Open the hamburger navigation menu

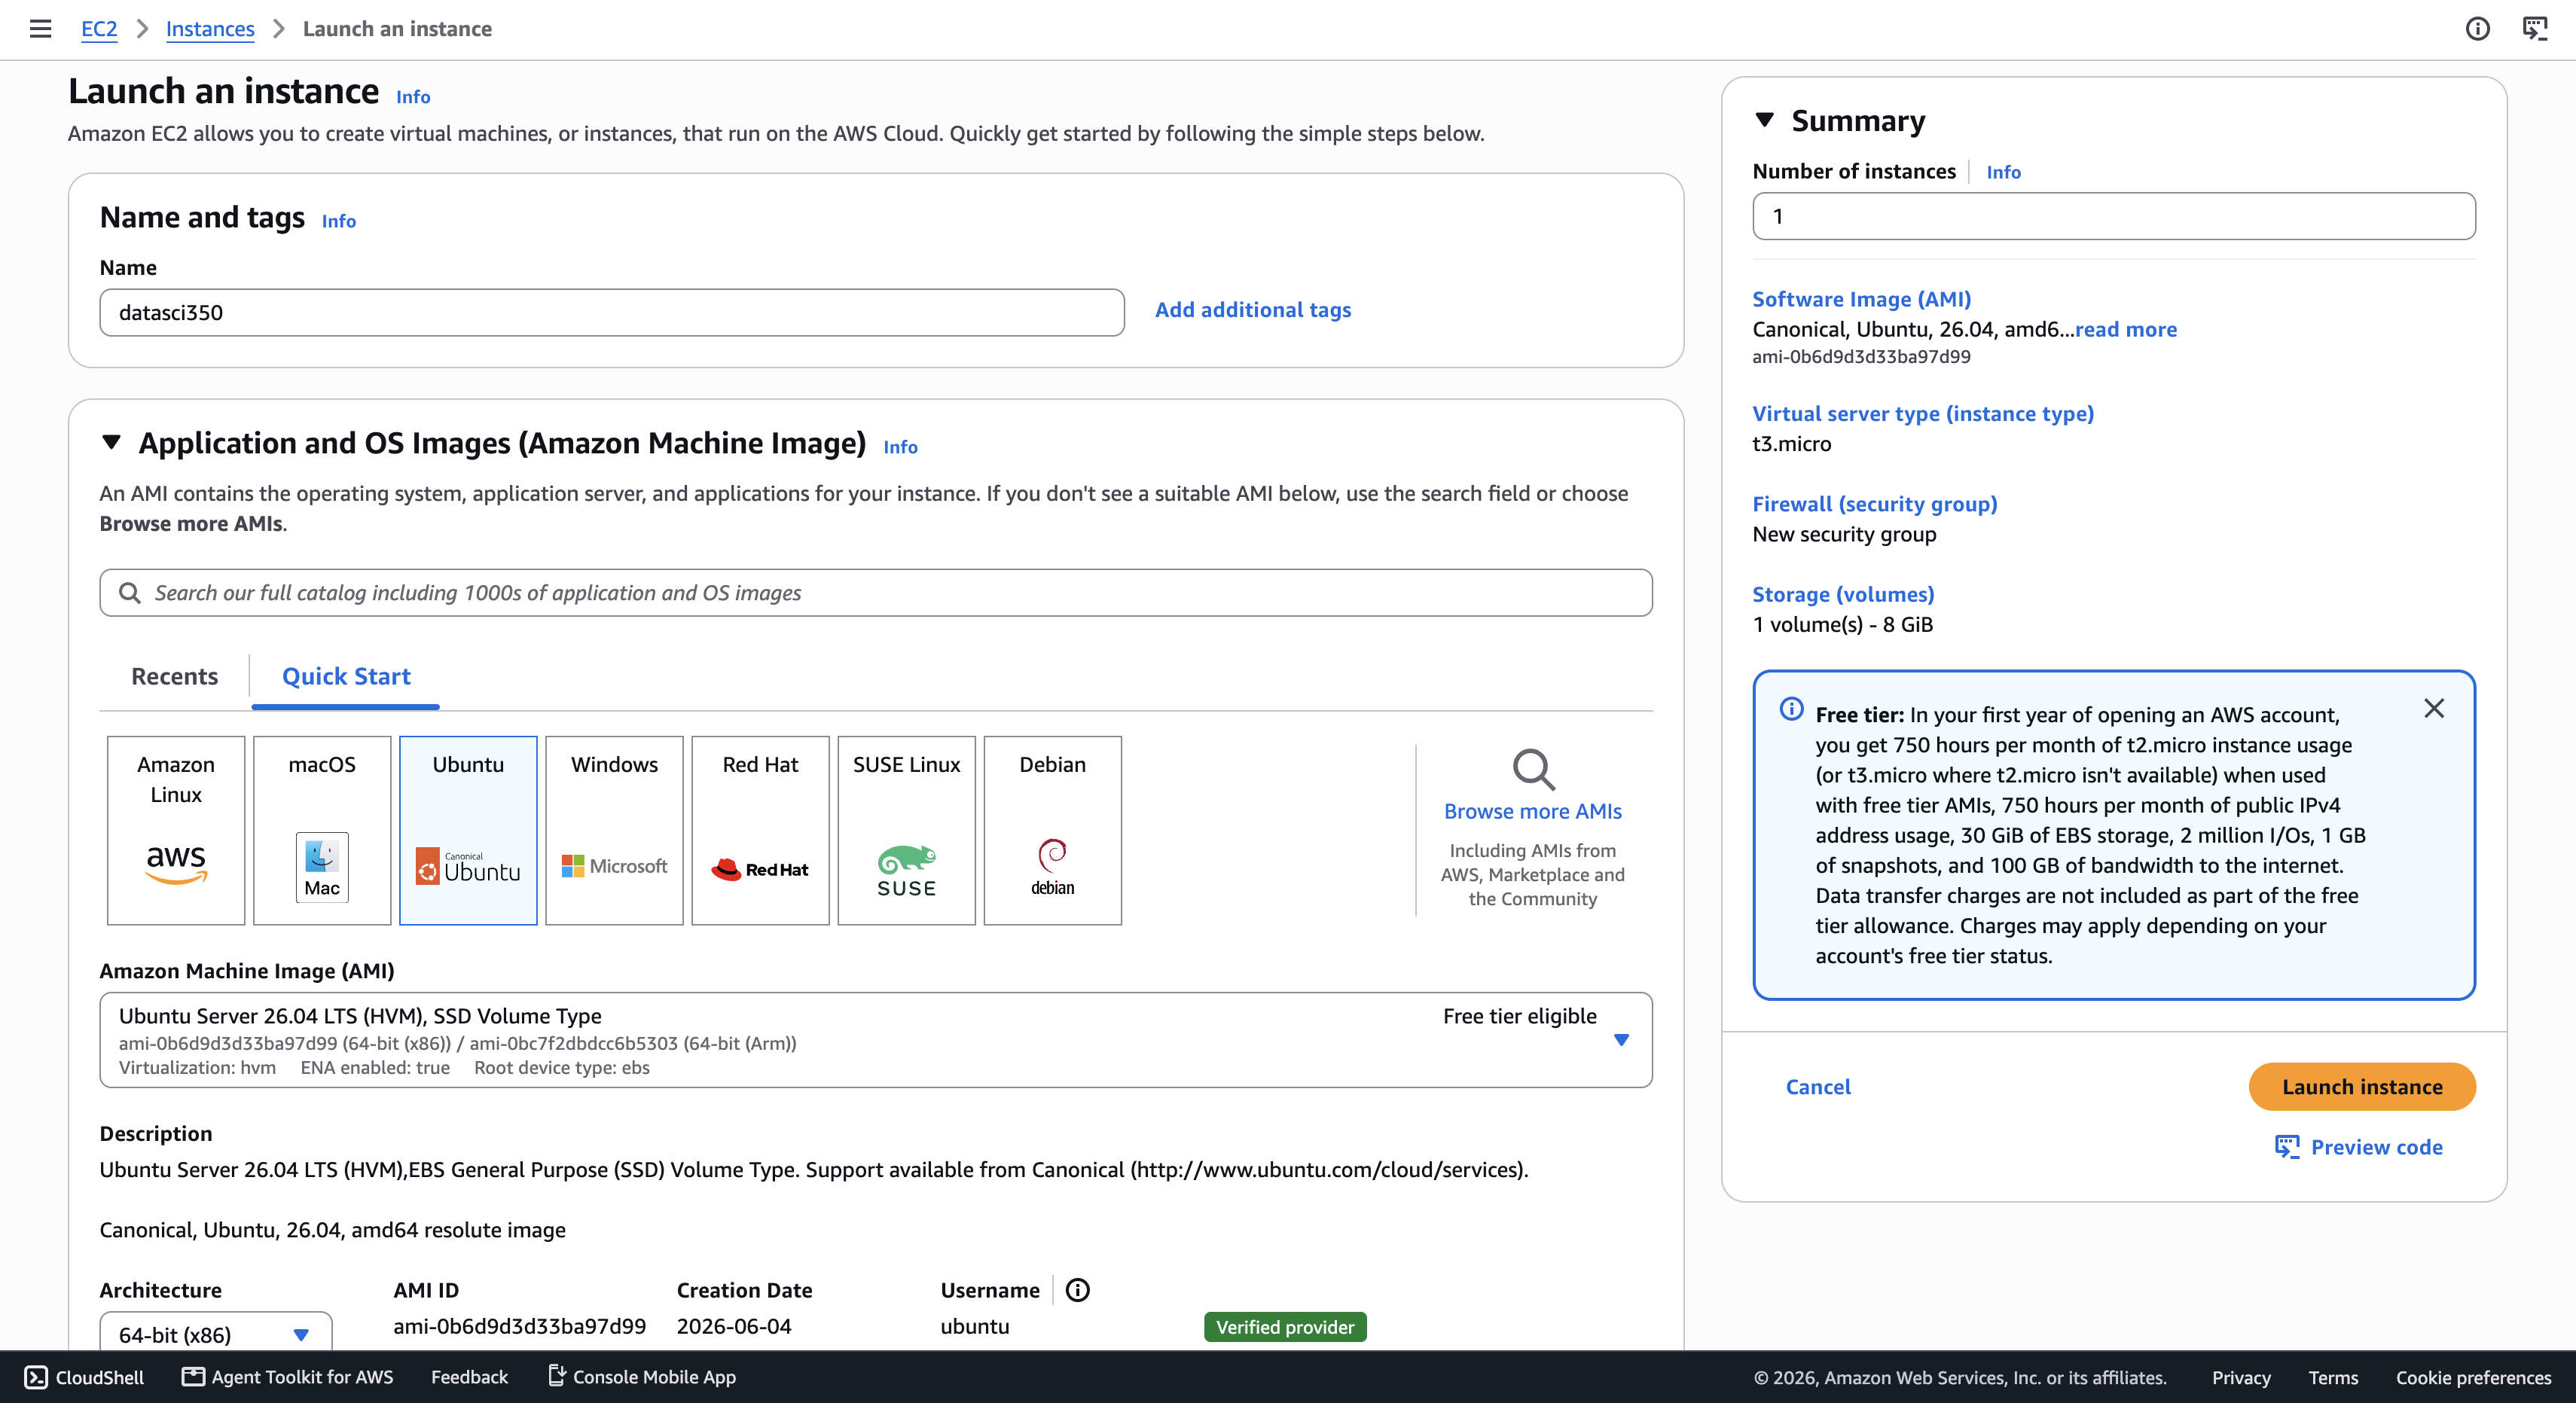pyautogui.click(x=40, y=29)
